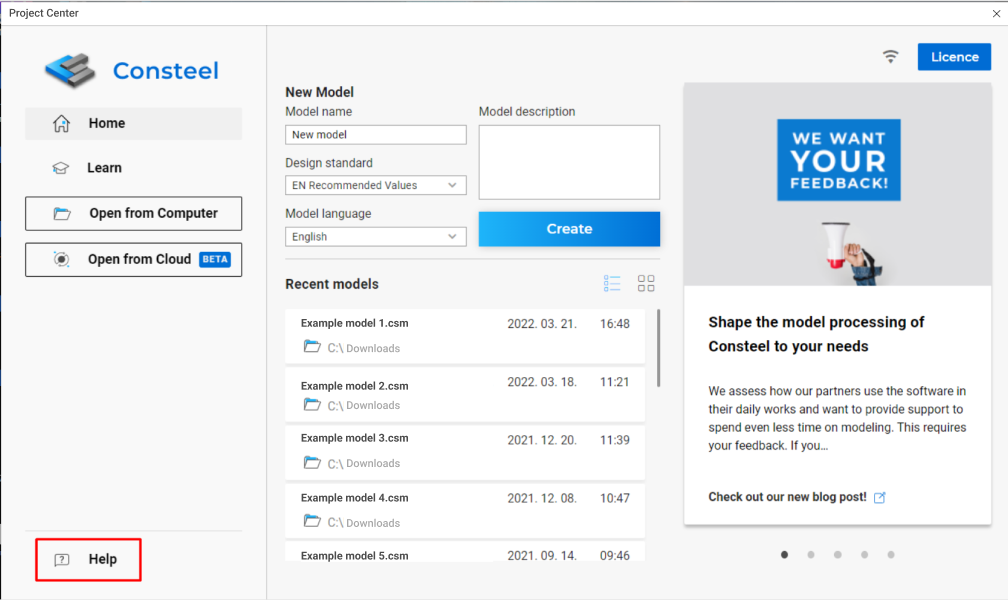Click the time 11:21 of Example model 2

tap(615, 382)
